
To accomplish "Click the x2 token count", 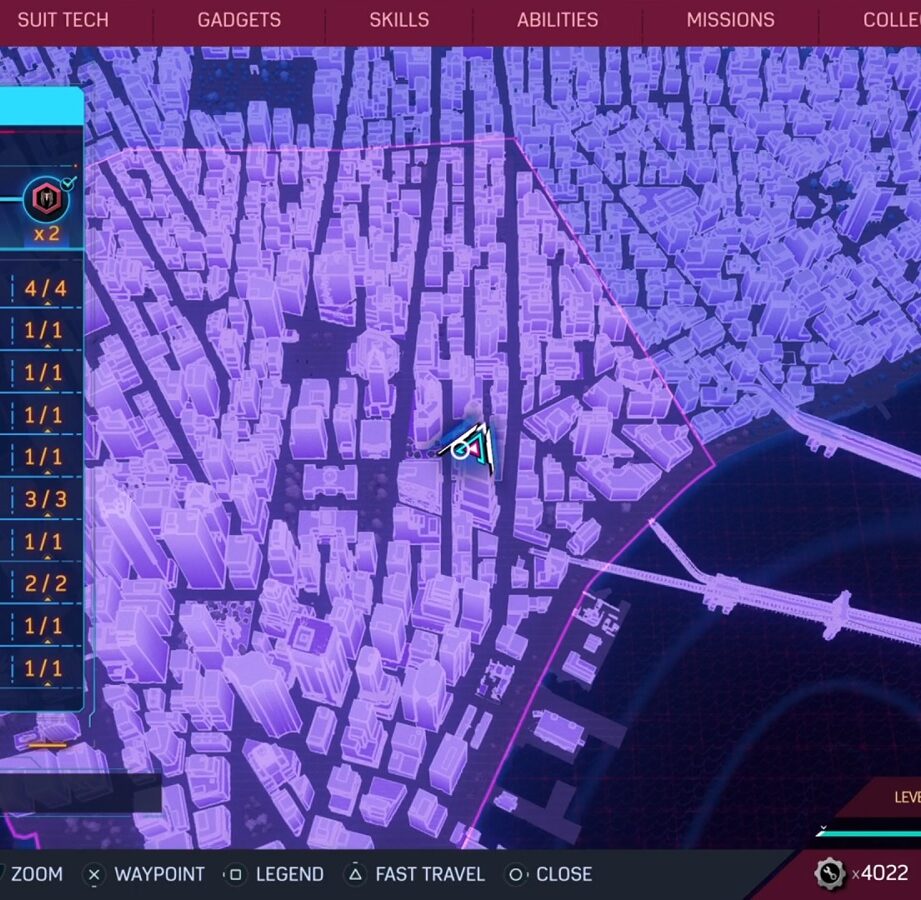I will (x=47, y=234).
